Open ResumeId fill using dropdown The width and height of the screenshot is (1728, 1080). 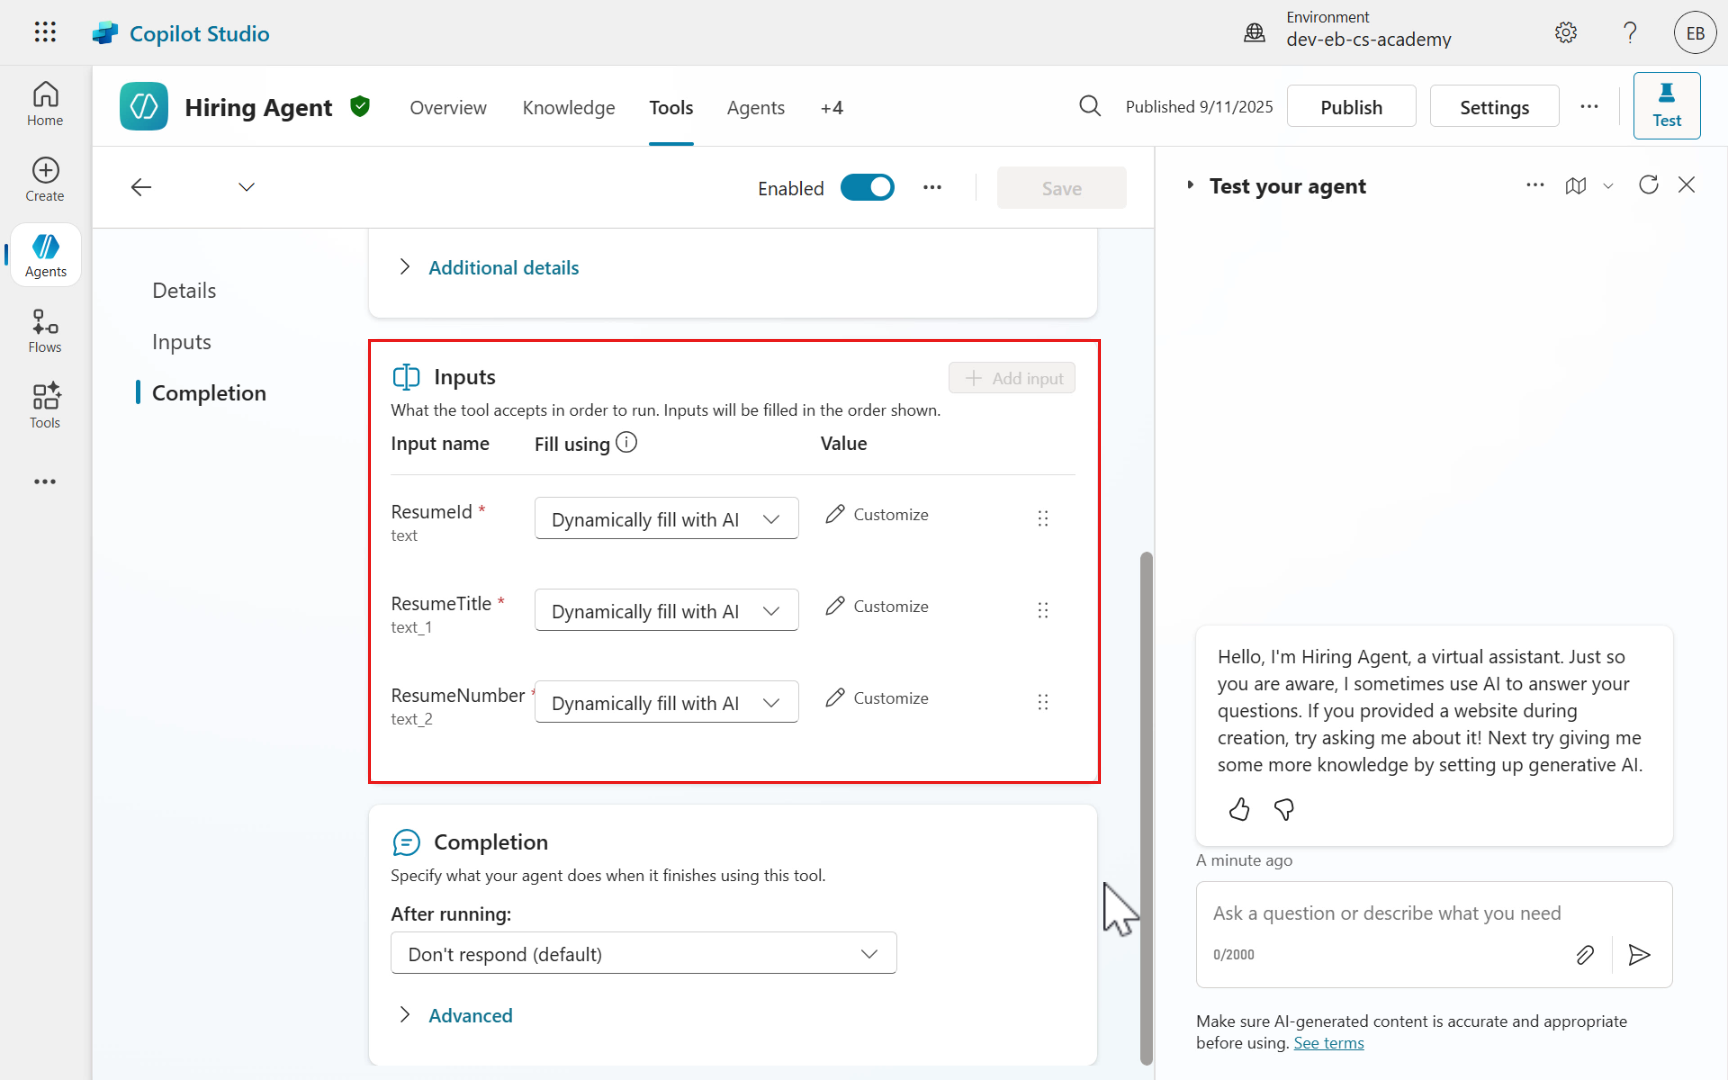[666, 519]
